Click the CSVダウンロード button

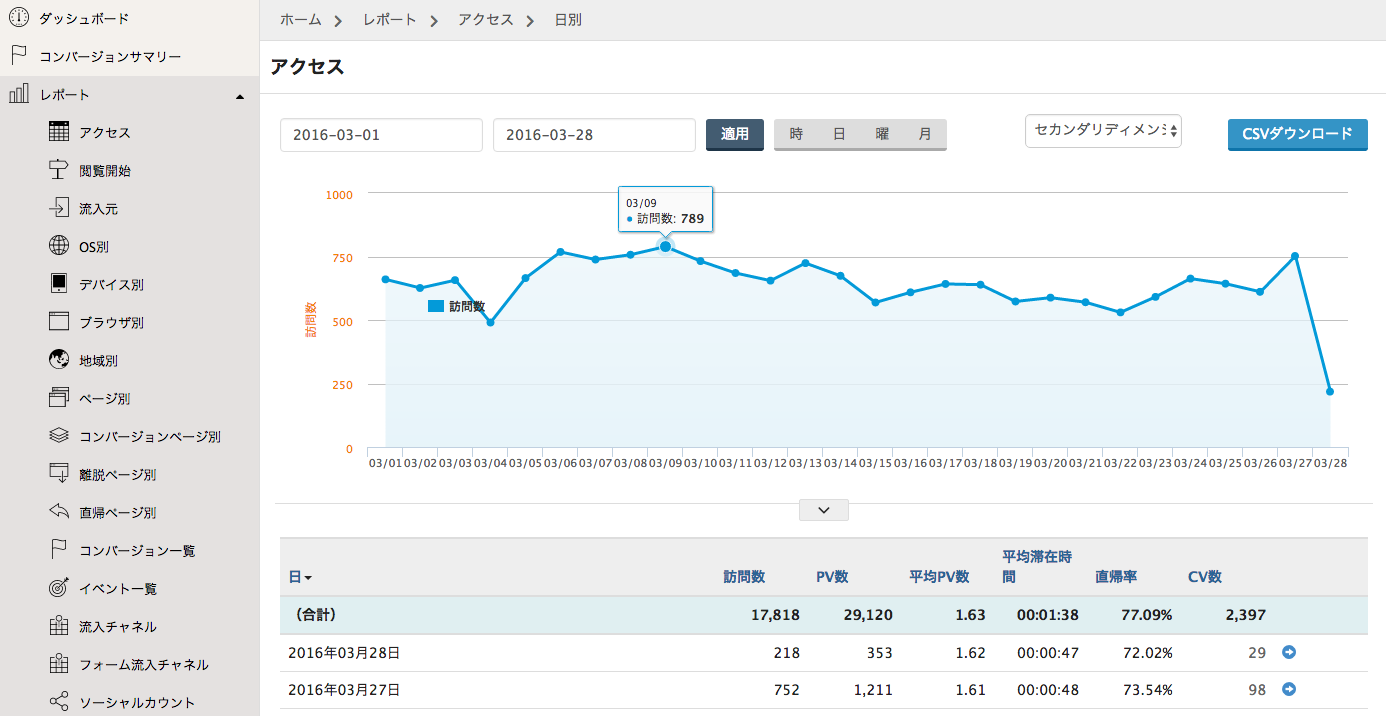[x=1297, y=134]
